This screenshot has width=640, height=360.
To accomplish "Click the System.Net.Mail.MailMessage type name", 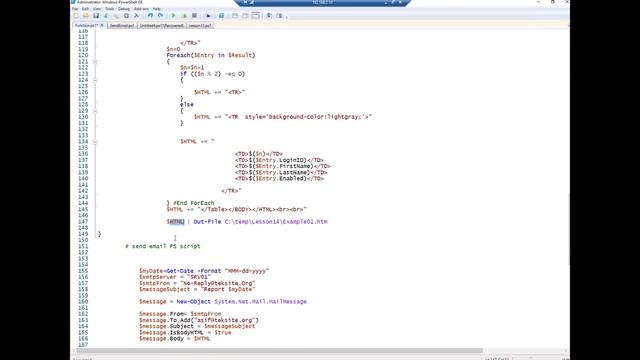I will coord(260,302).
